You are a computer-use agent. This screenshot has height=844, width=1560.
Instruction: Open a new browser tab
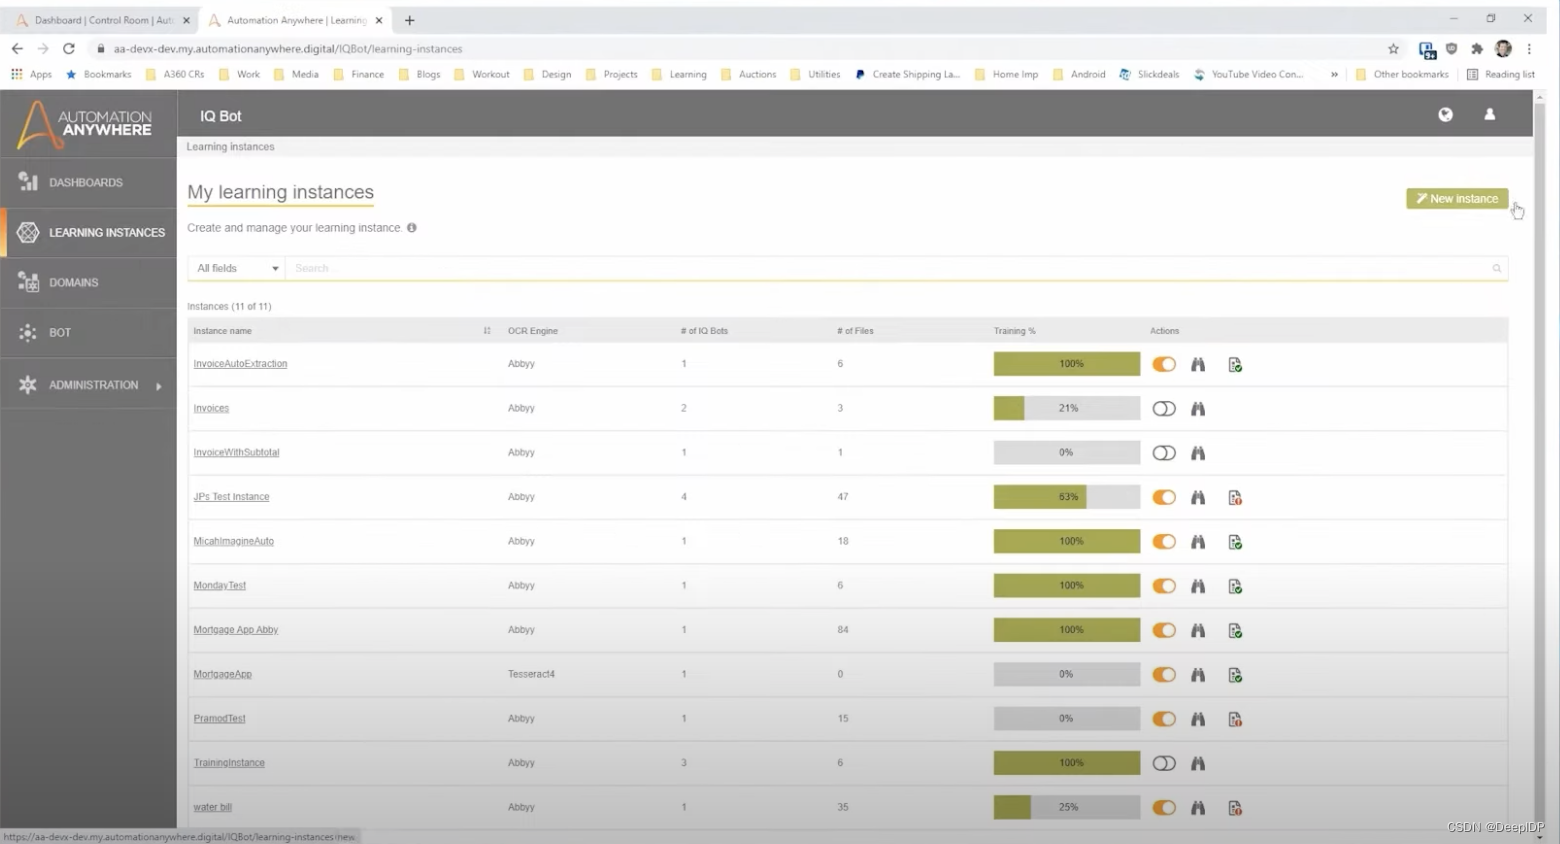[x=409, y=20]
